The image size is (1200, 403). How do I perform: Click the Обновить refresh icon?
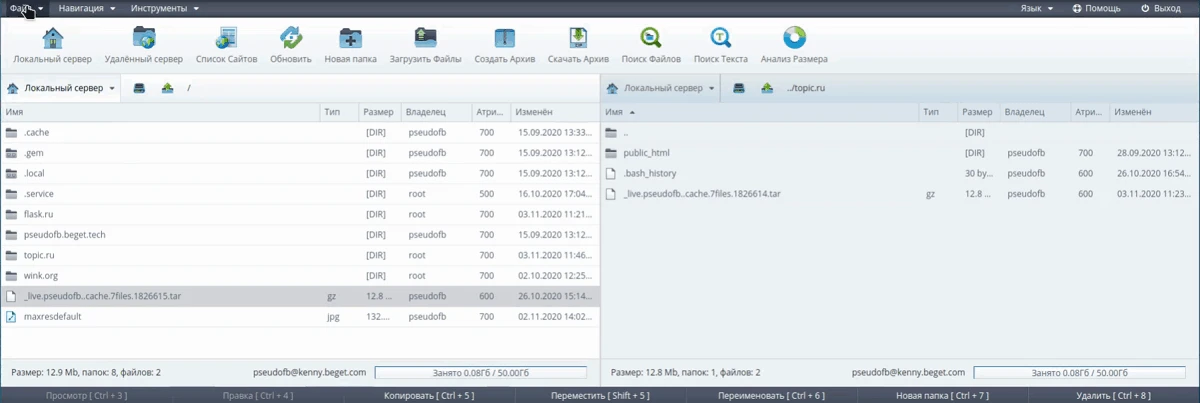(291, 39)
